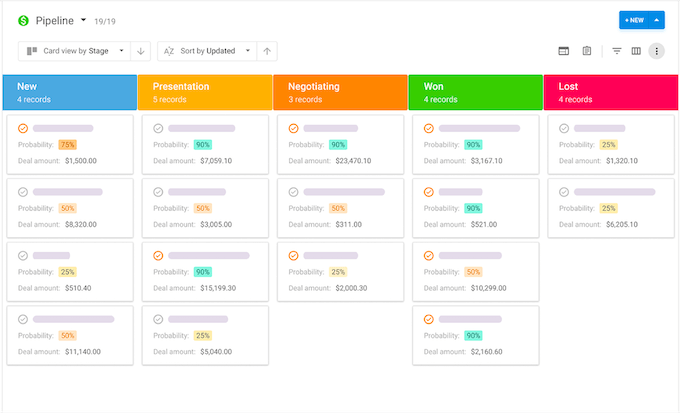Open the deal card with amount $10,299.00
The height and width of the screenshot is (413, 680).
pos(475,271)
